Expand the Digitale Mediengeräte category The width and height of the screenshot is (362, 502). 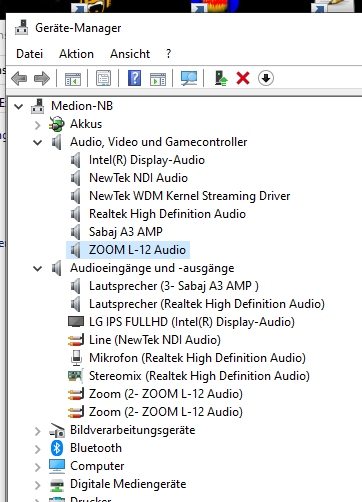click(x=37, y=485)
